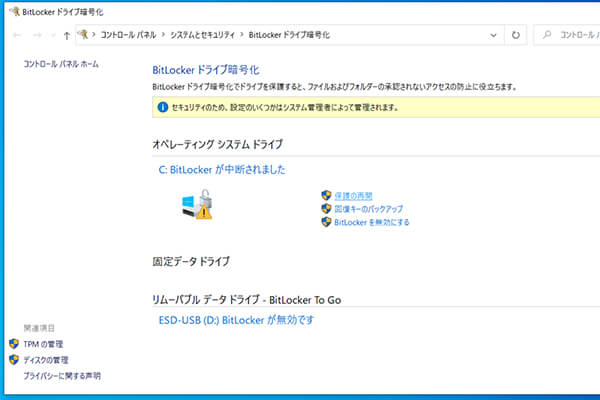The height and width of the screenshot is (400, 600).
Task: Focus the Control Panel search box
Action: pyautogui.click(x=567, y=35)
